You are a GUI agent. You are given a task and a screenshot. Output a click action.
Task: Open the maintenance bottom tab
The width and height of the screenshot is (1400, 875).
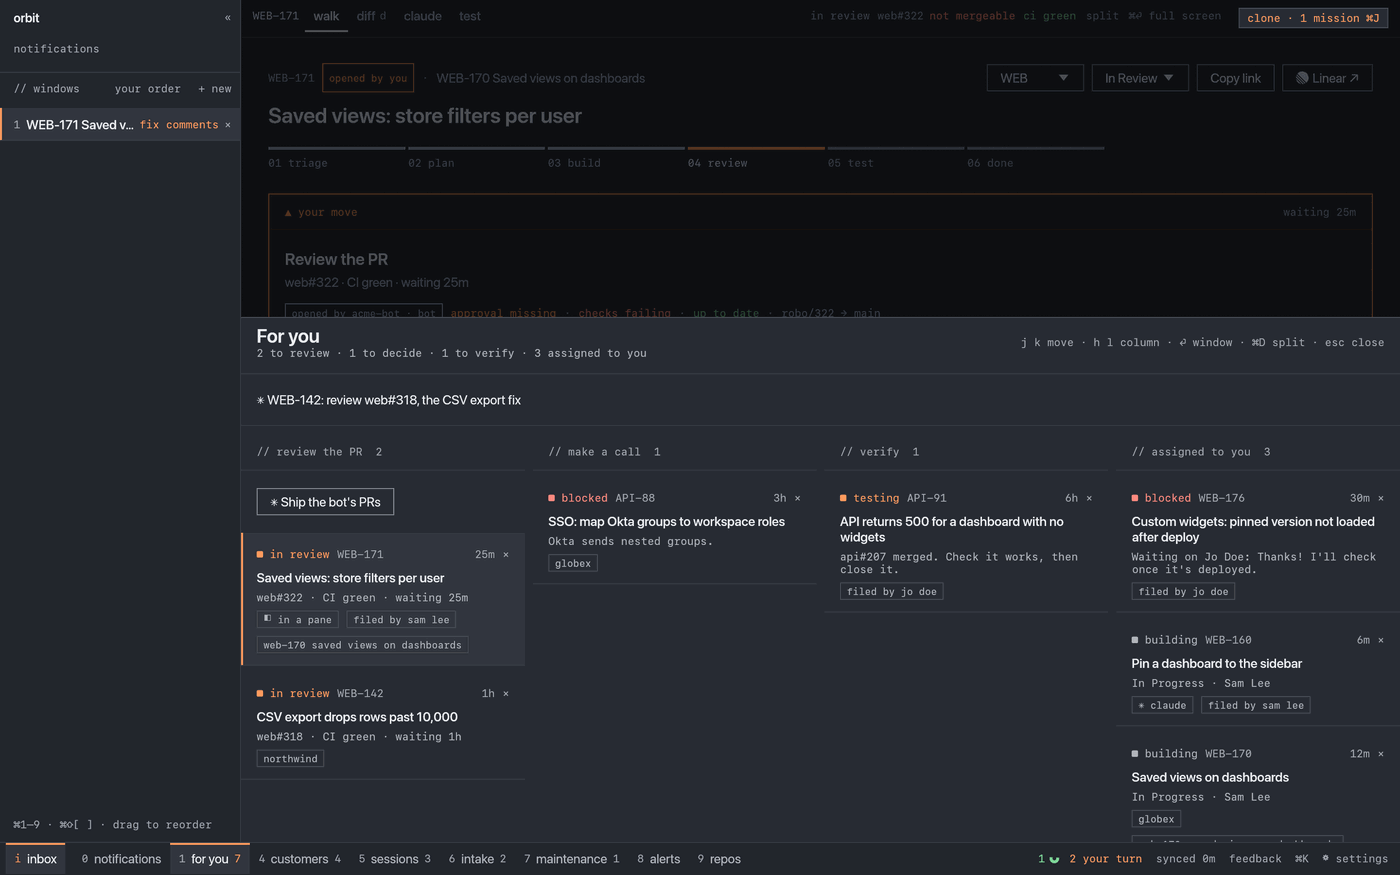[x=572, y=859]
